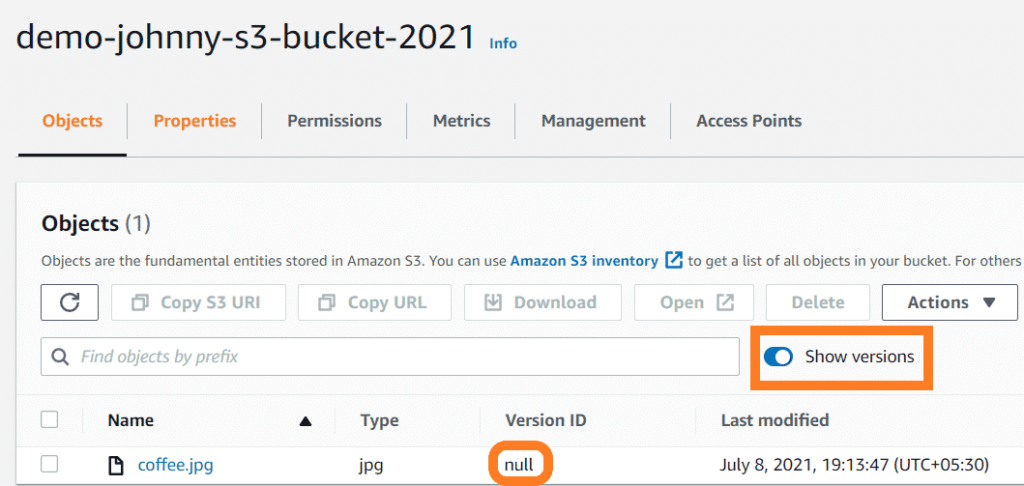Click the download arrow icon
Image resolution: width=1024 pixels, height=486 pixels.
point(492,302)
